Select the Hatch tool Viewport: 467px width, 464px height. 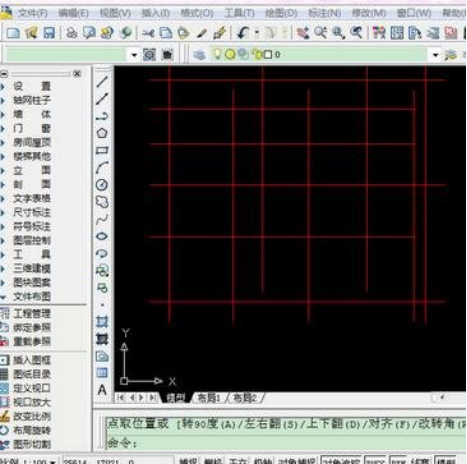tap(102, 322)
